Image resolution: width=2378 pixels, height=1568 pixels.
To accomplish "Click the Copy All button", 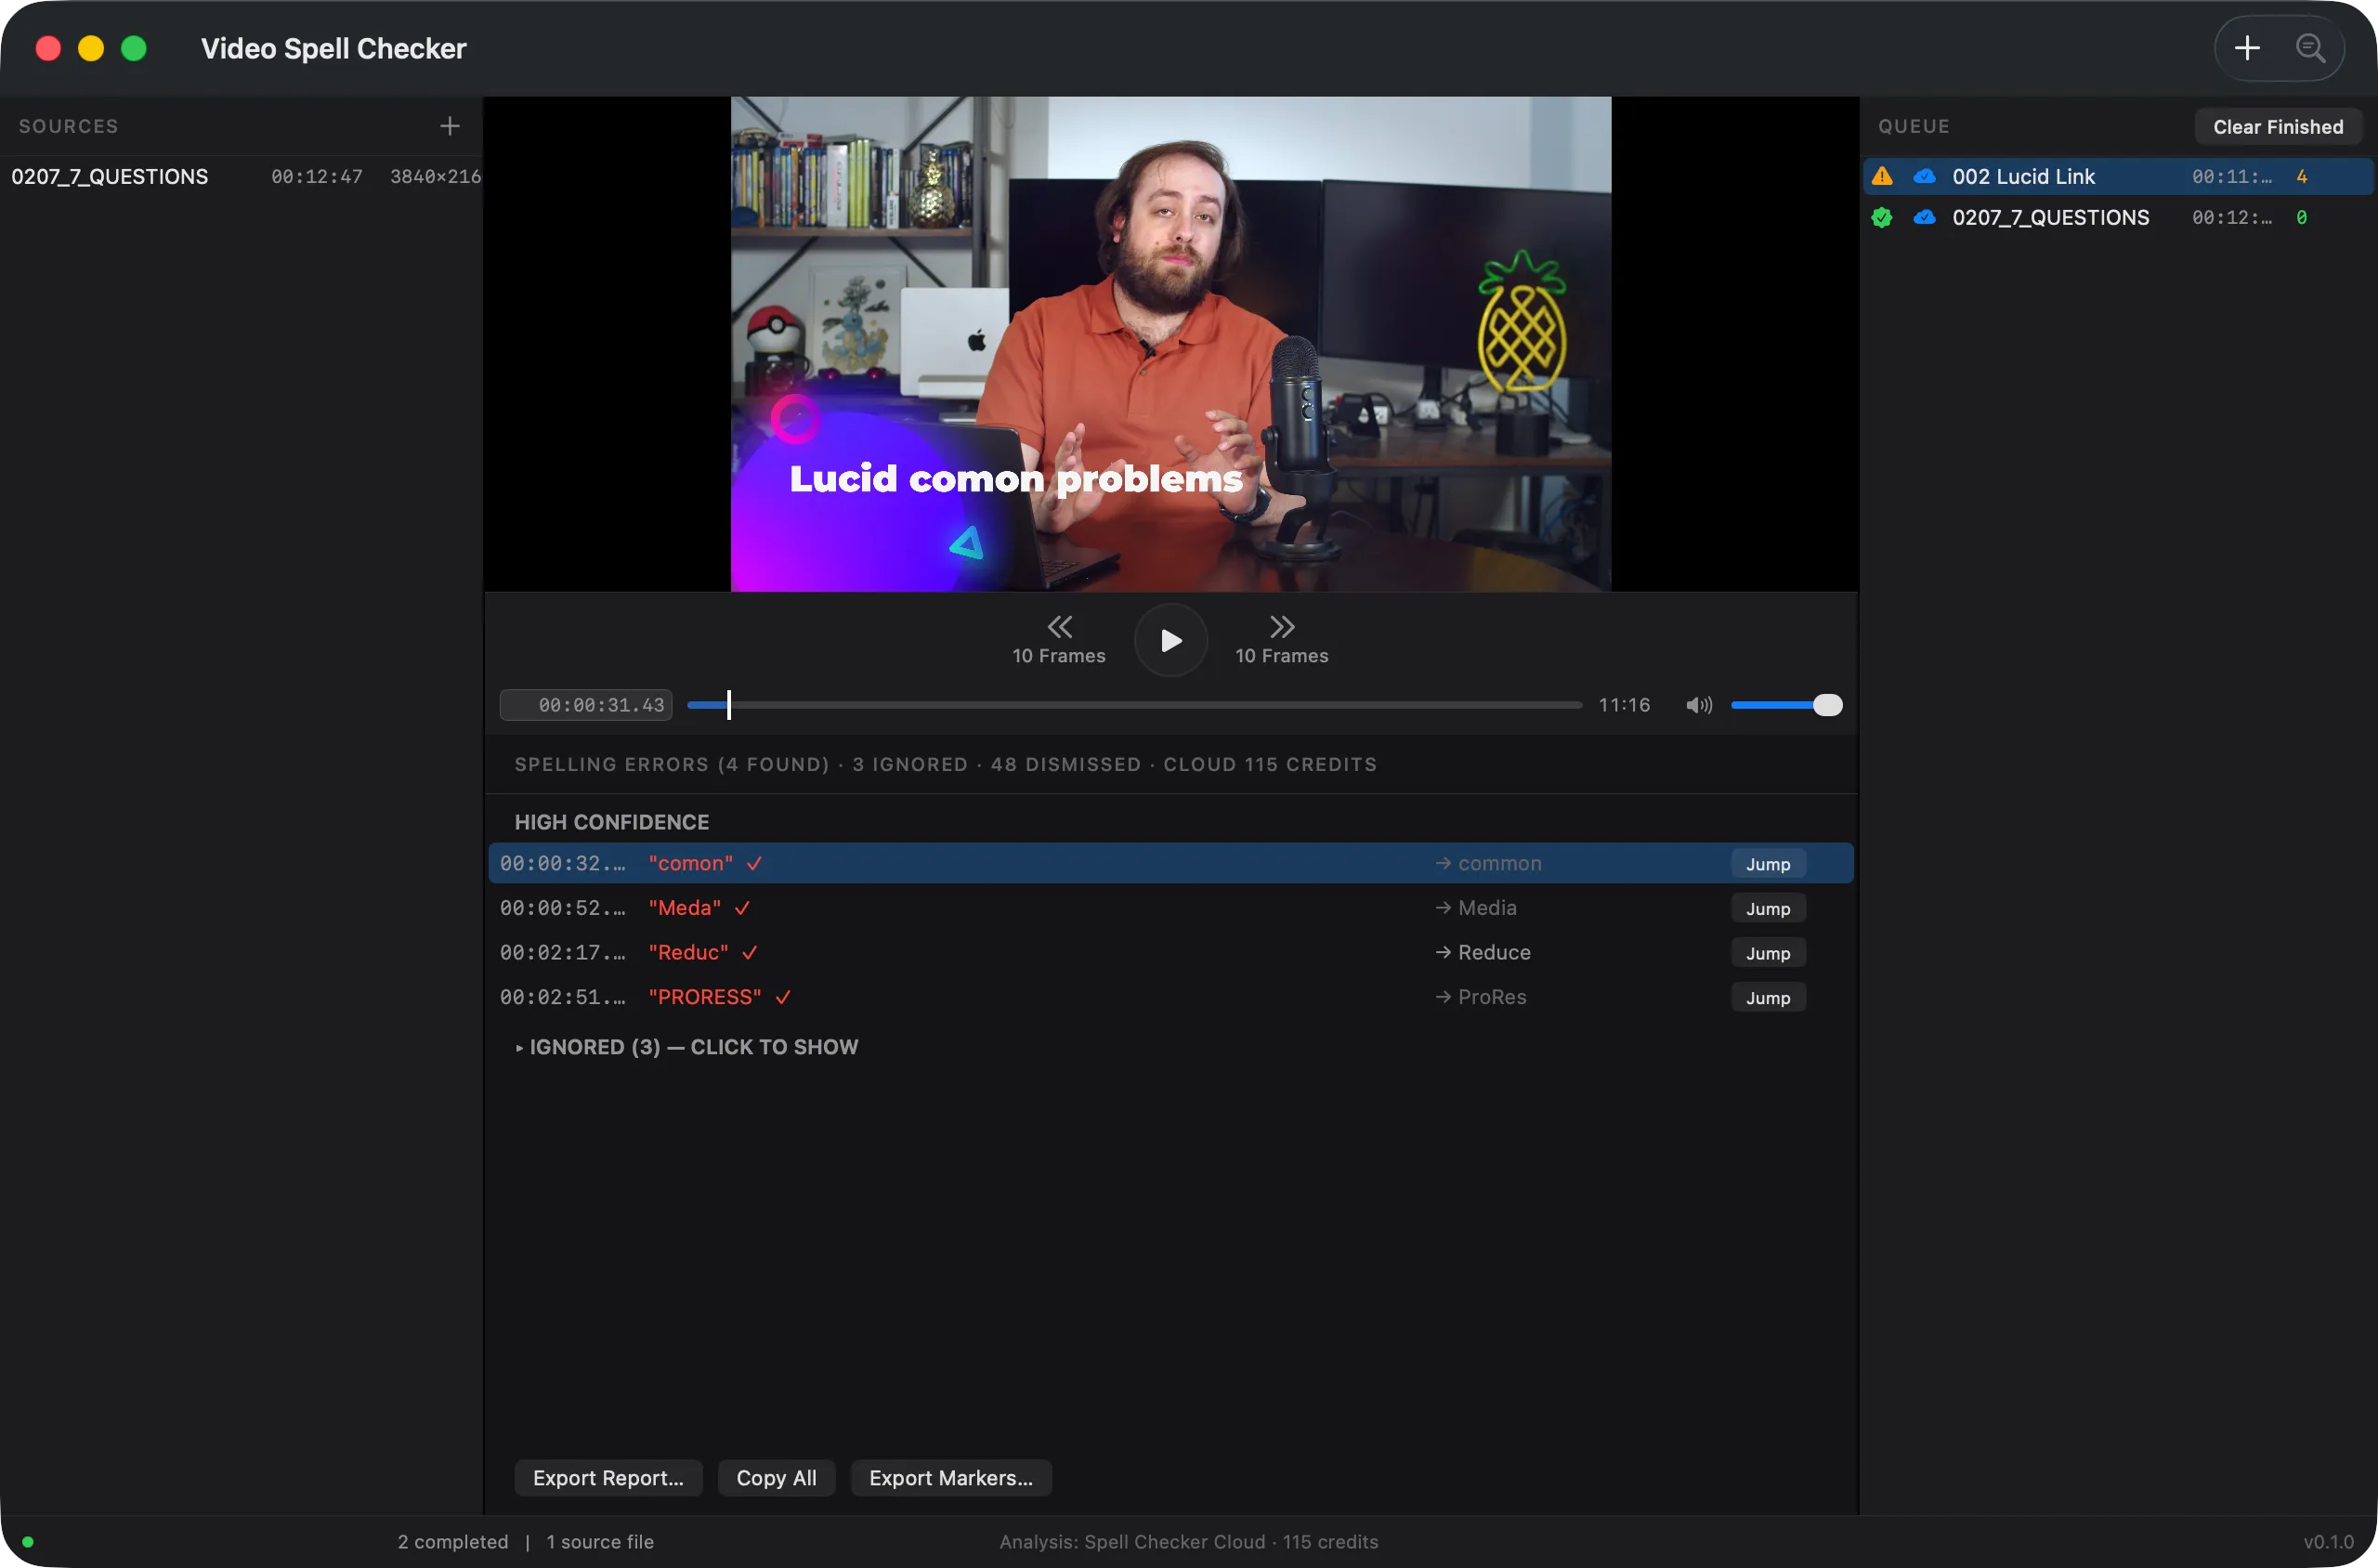I will point(776,1478).
